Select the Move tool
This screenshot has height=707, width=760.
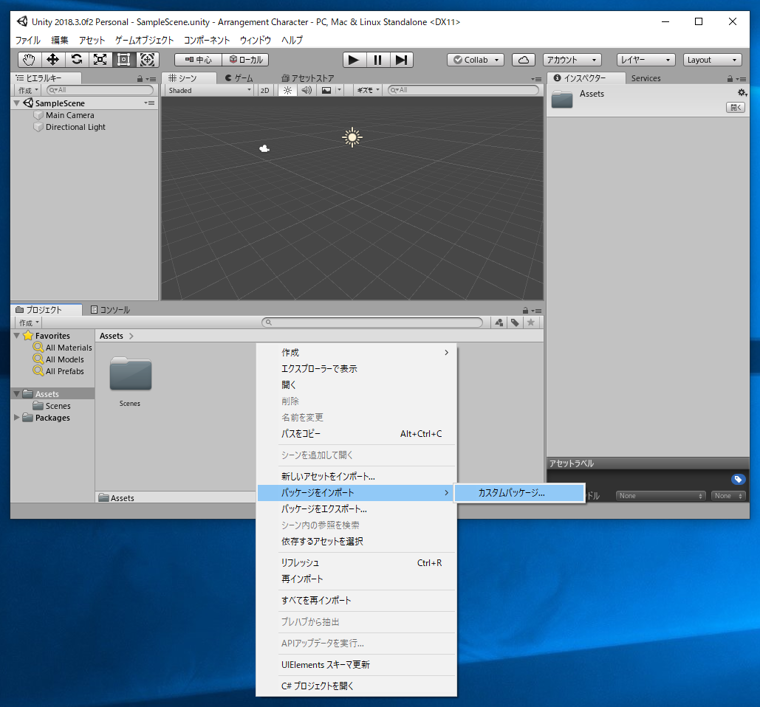[x=52, y=60]
